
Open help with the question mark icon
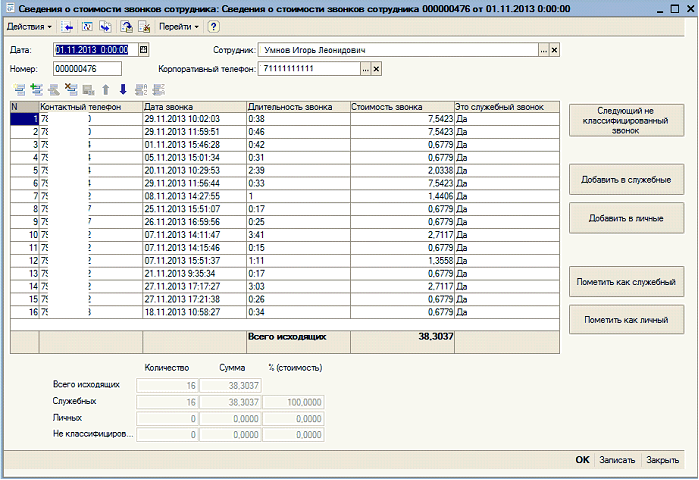click(x=213, y=27)
